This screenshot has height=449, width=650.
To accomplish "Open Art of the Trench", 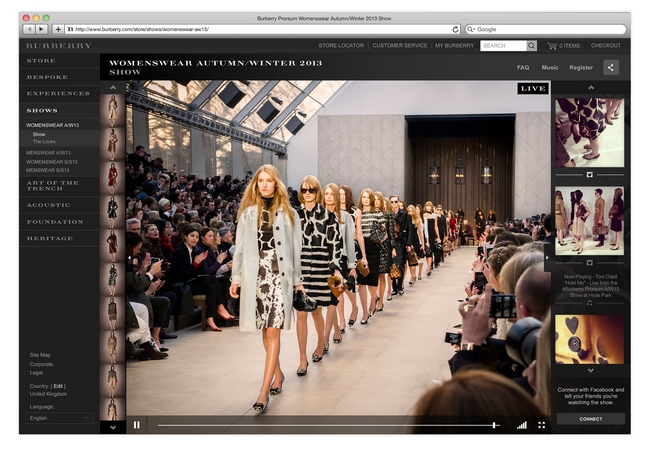I will [x=52, y=185].
